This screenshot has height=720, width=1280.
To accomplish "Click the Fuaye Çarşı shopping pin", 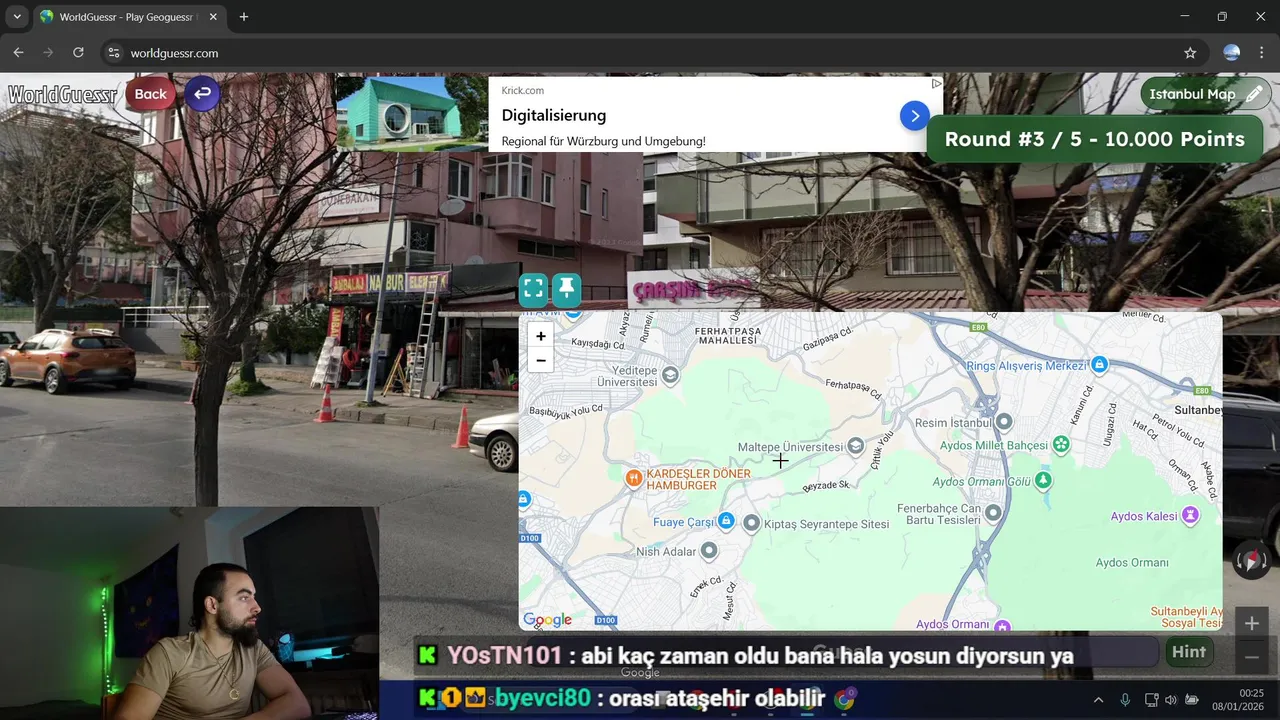I will point(726,521).
